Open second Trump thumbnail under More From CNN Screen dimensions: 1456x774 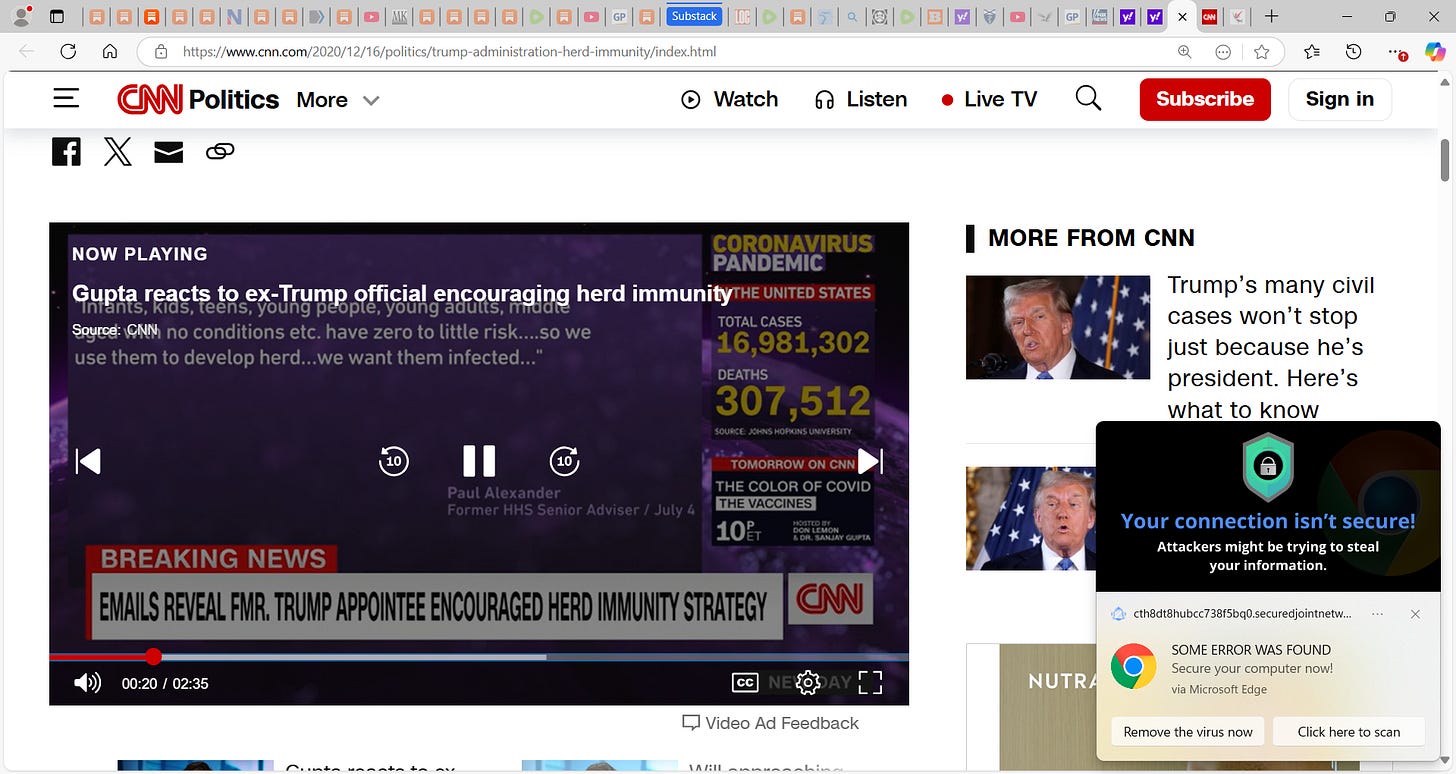click(x=1031, y=518)
